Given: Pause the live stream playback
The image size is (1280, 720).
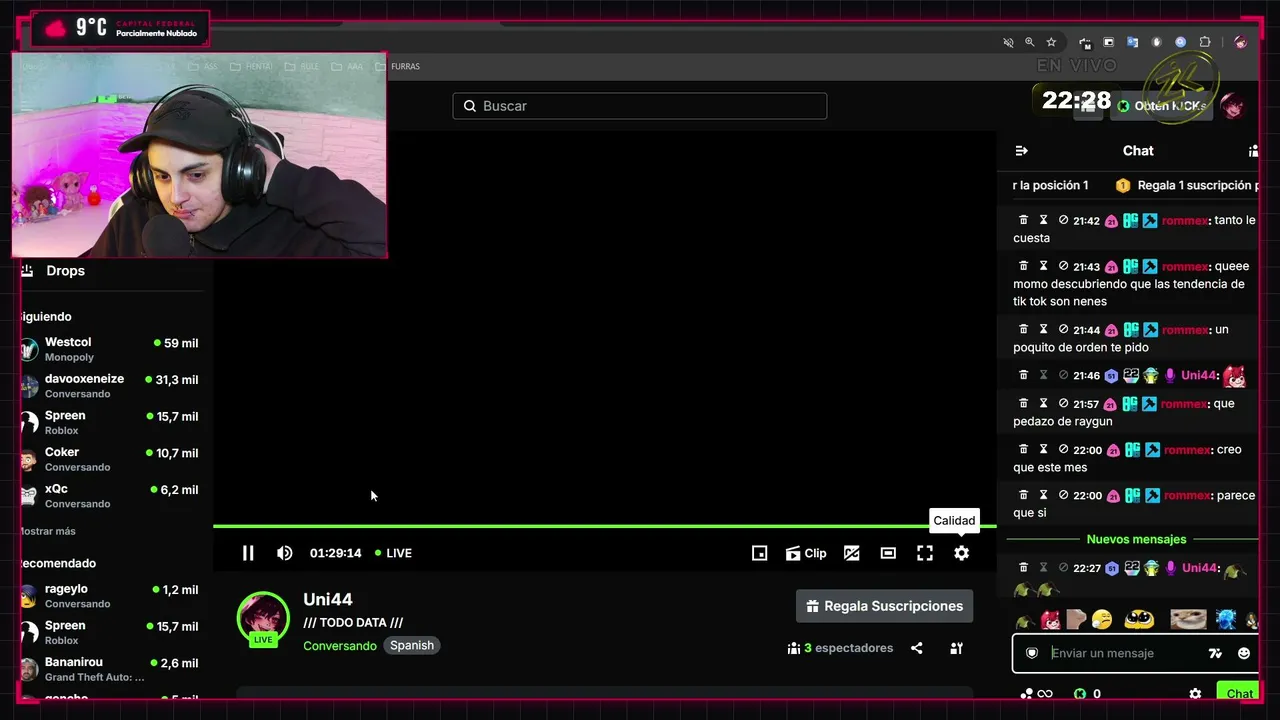Looking at the screenshot, I should point(248,553).
